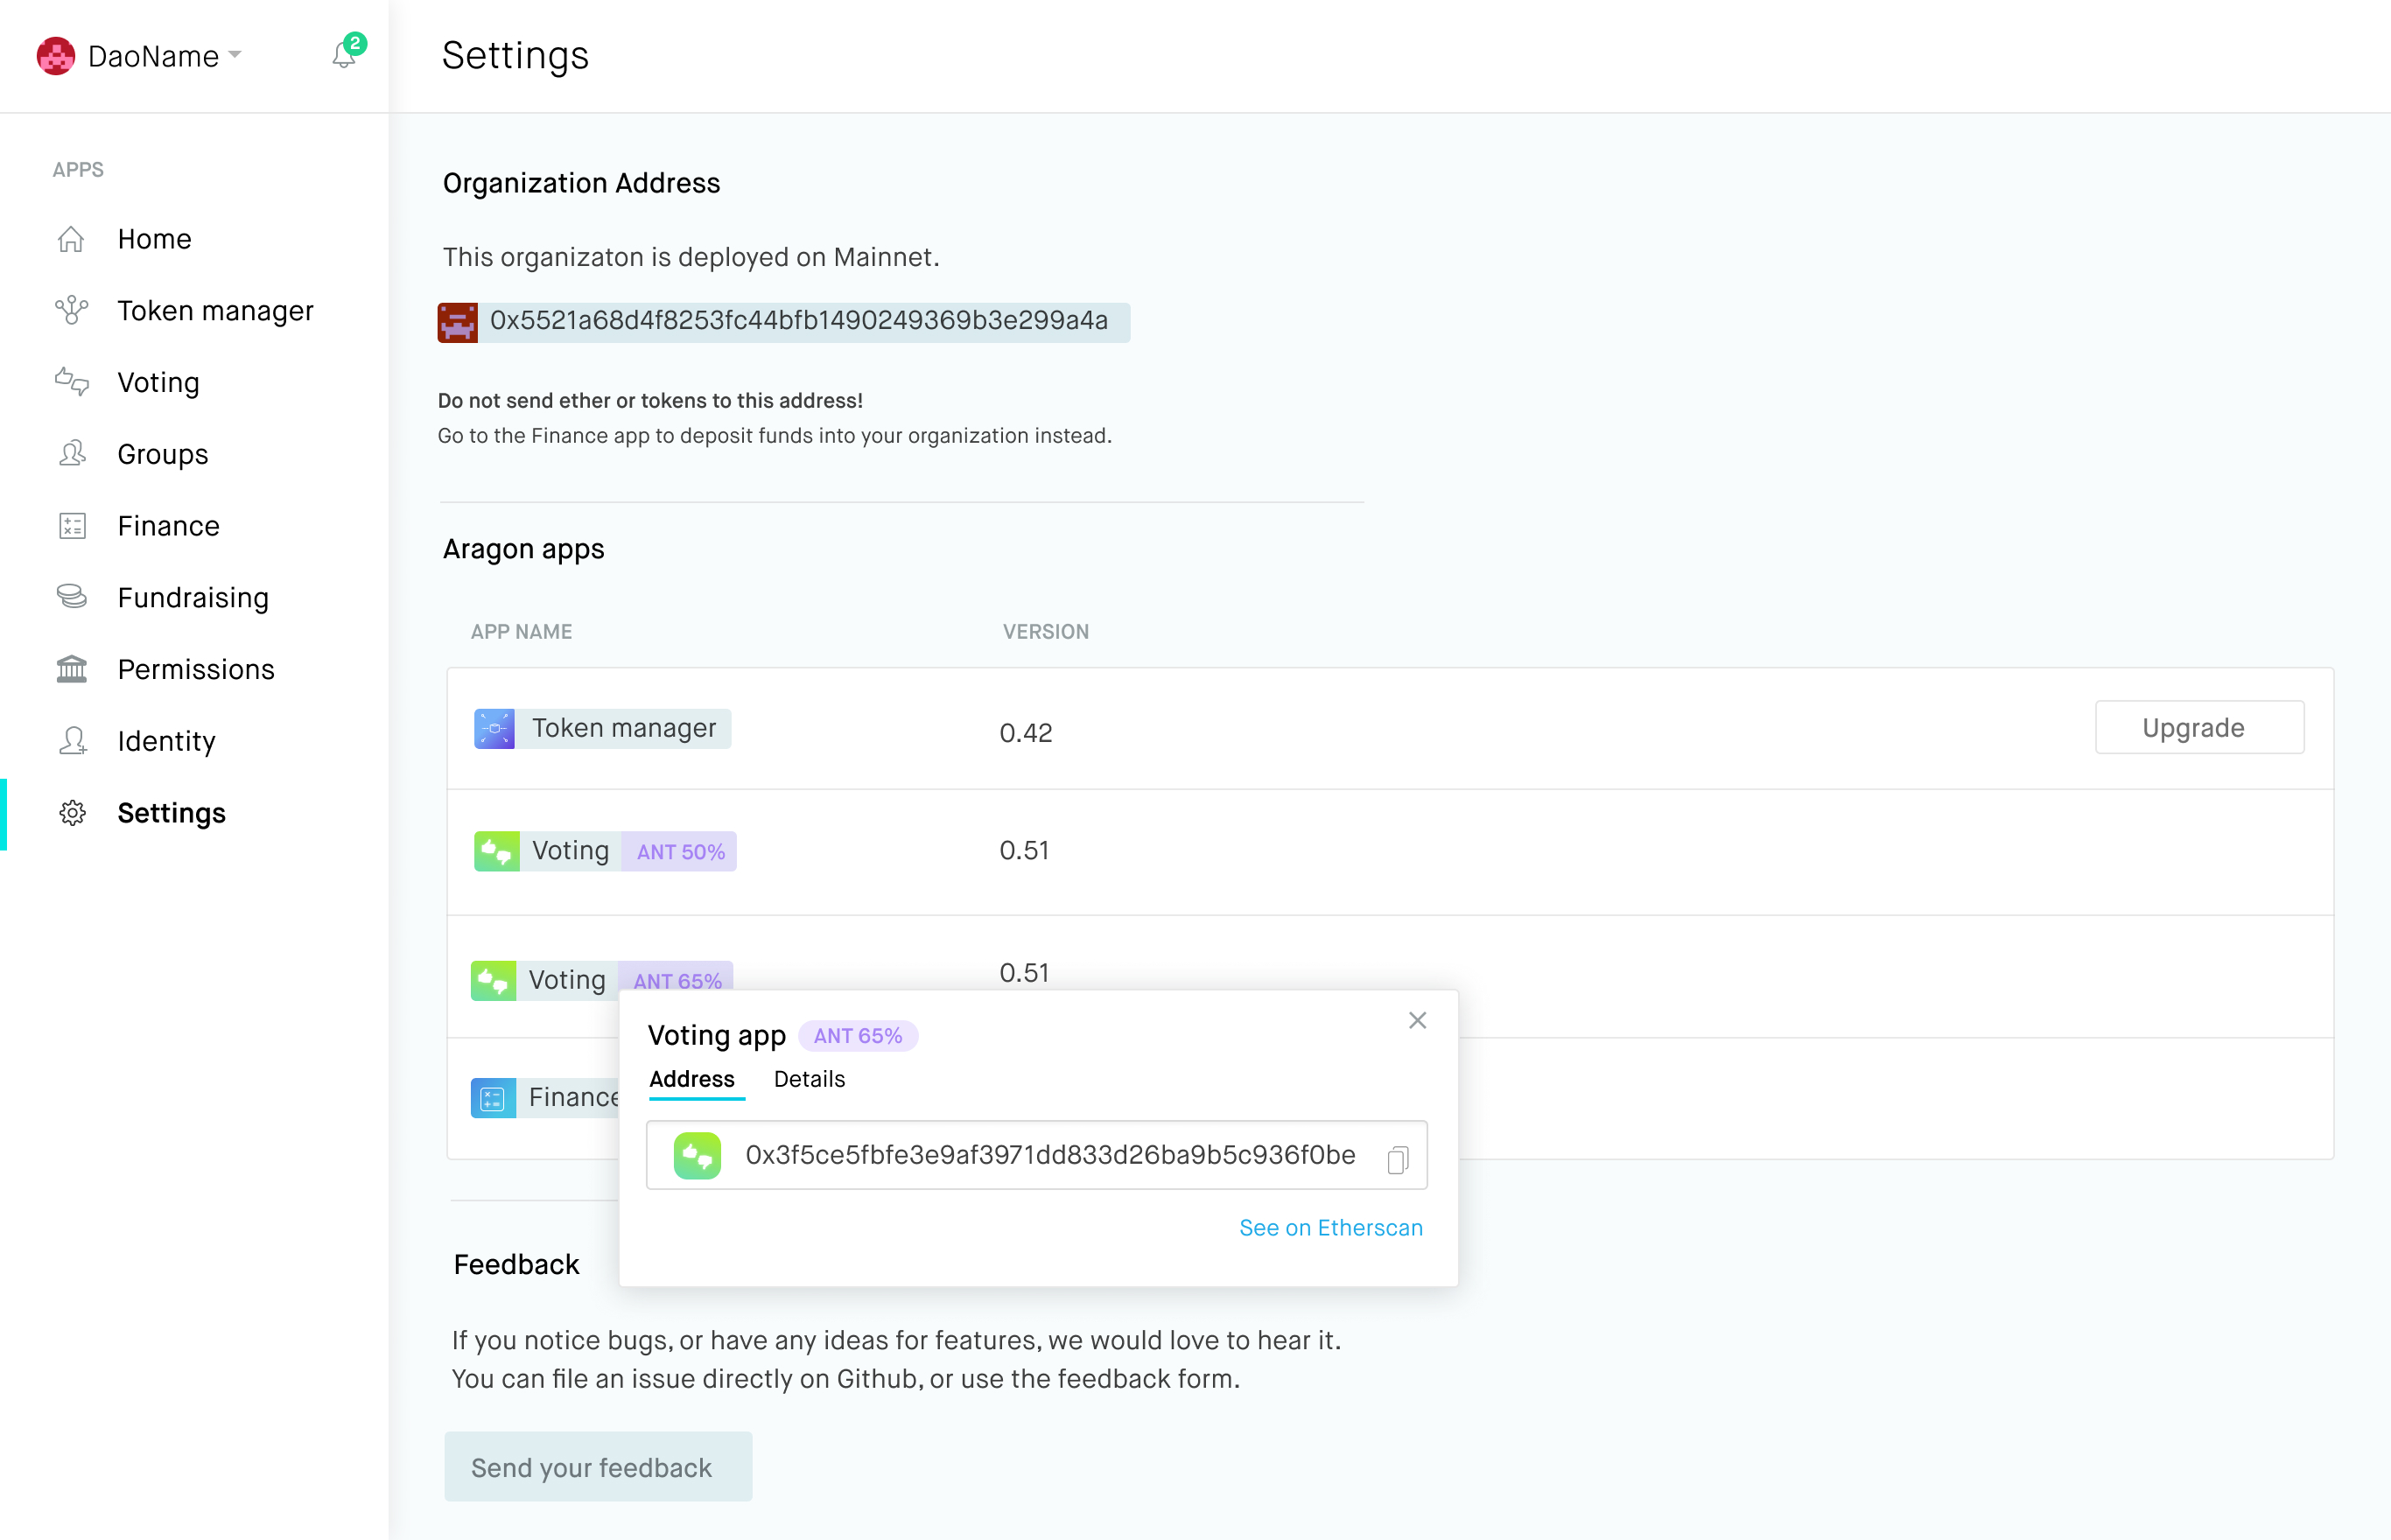Screen dimensions: 2391x1540
Task: Click the organization address identicon
Action: 458,322
